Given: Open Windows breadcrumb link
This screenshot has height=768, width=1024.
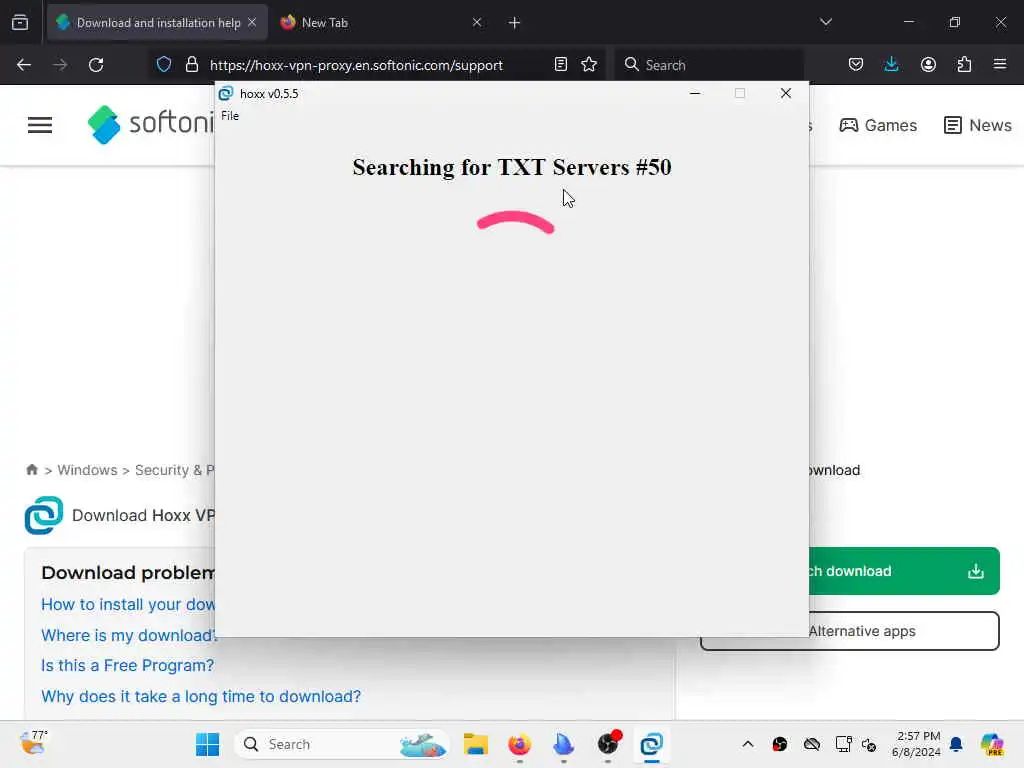Looking at the screenshot, I should (88, 470).
